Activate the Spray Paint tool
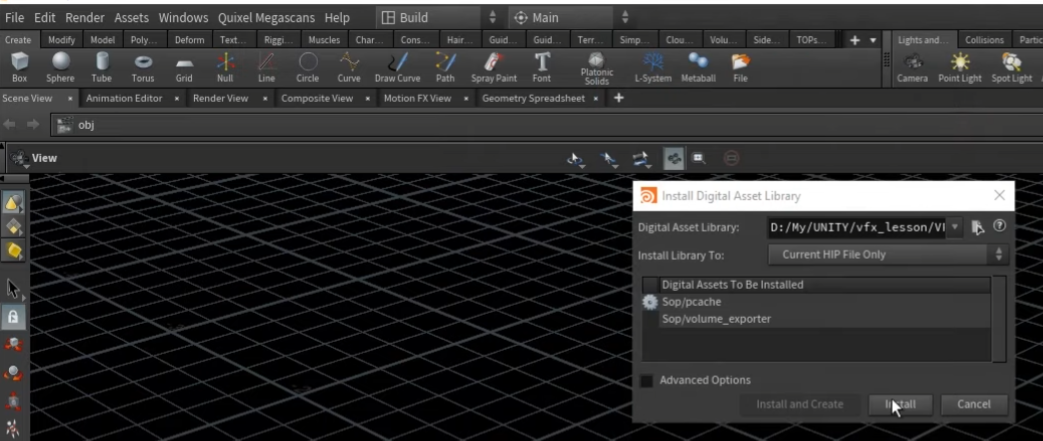 tap(494, 67)
